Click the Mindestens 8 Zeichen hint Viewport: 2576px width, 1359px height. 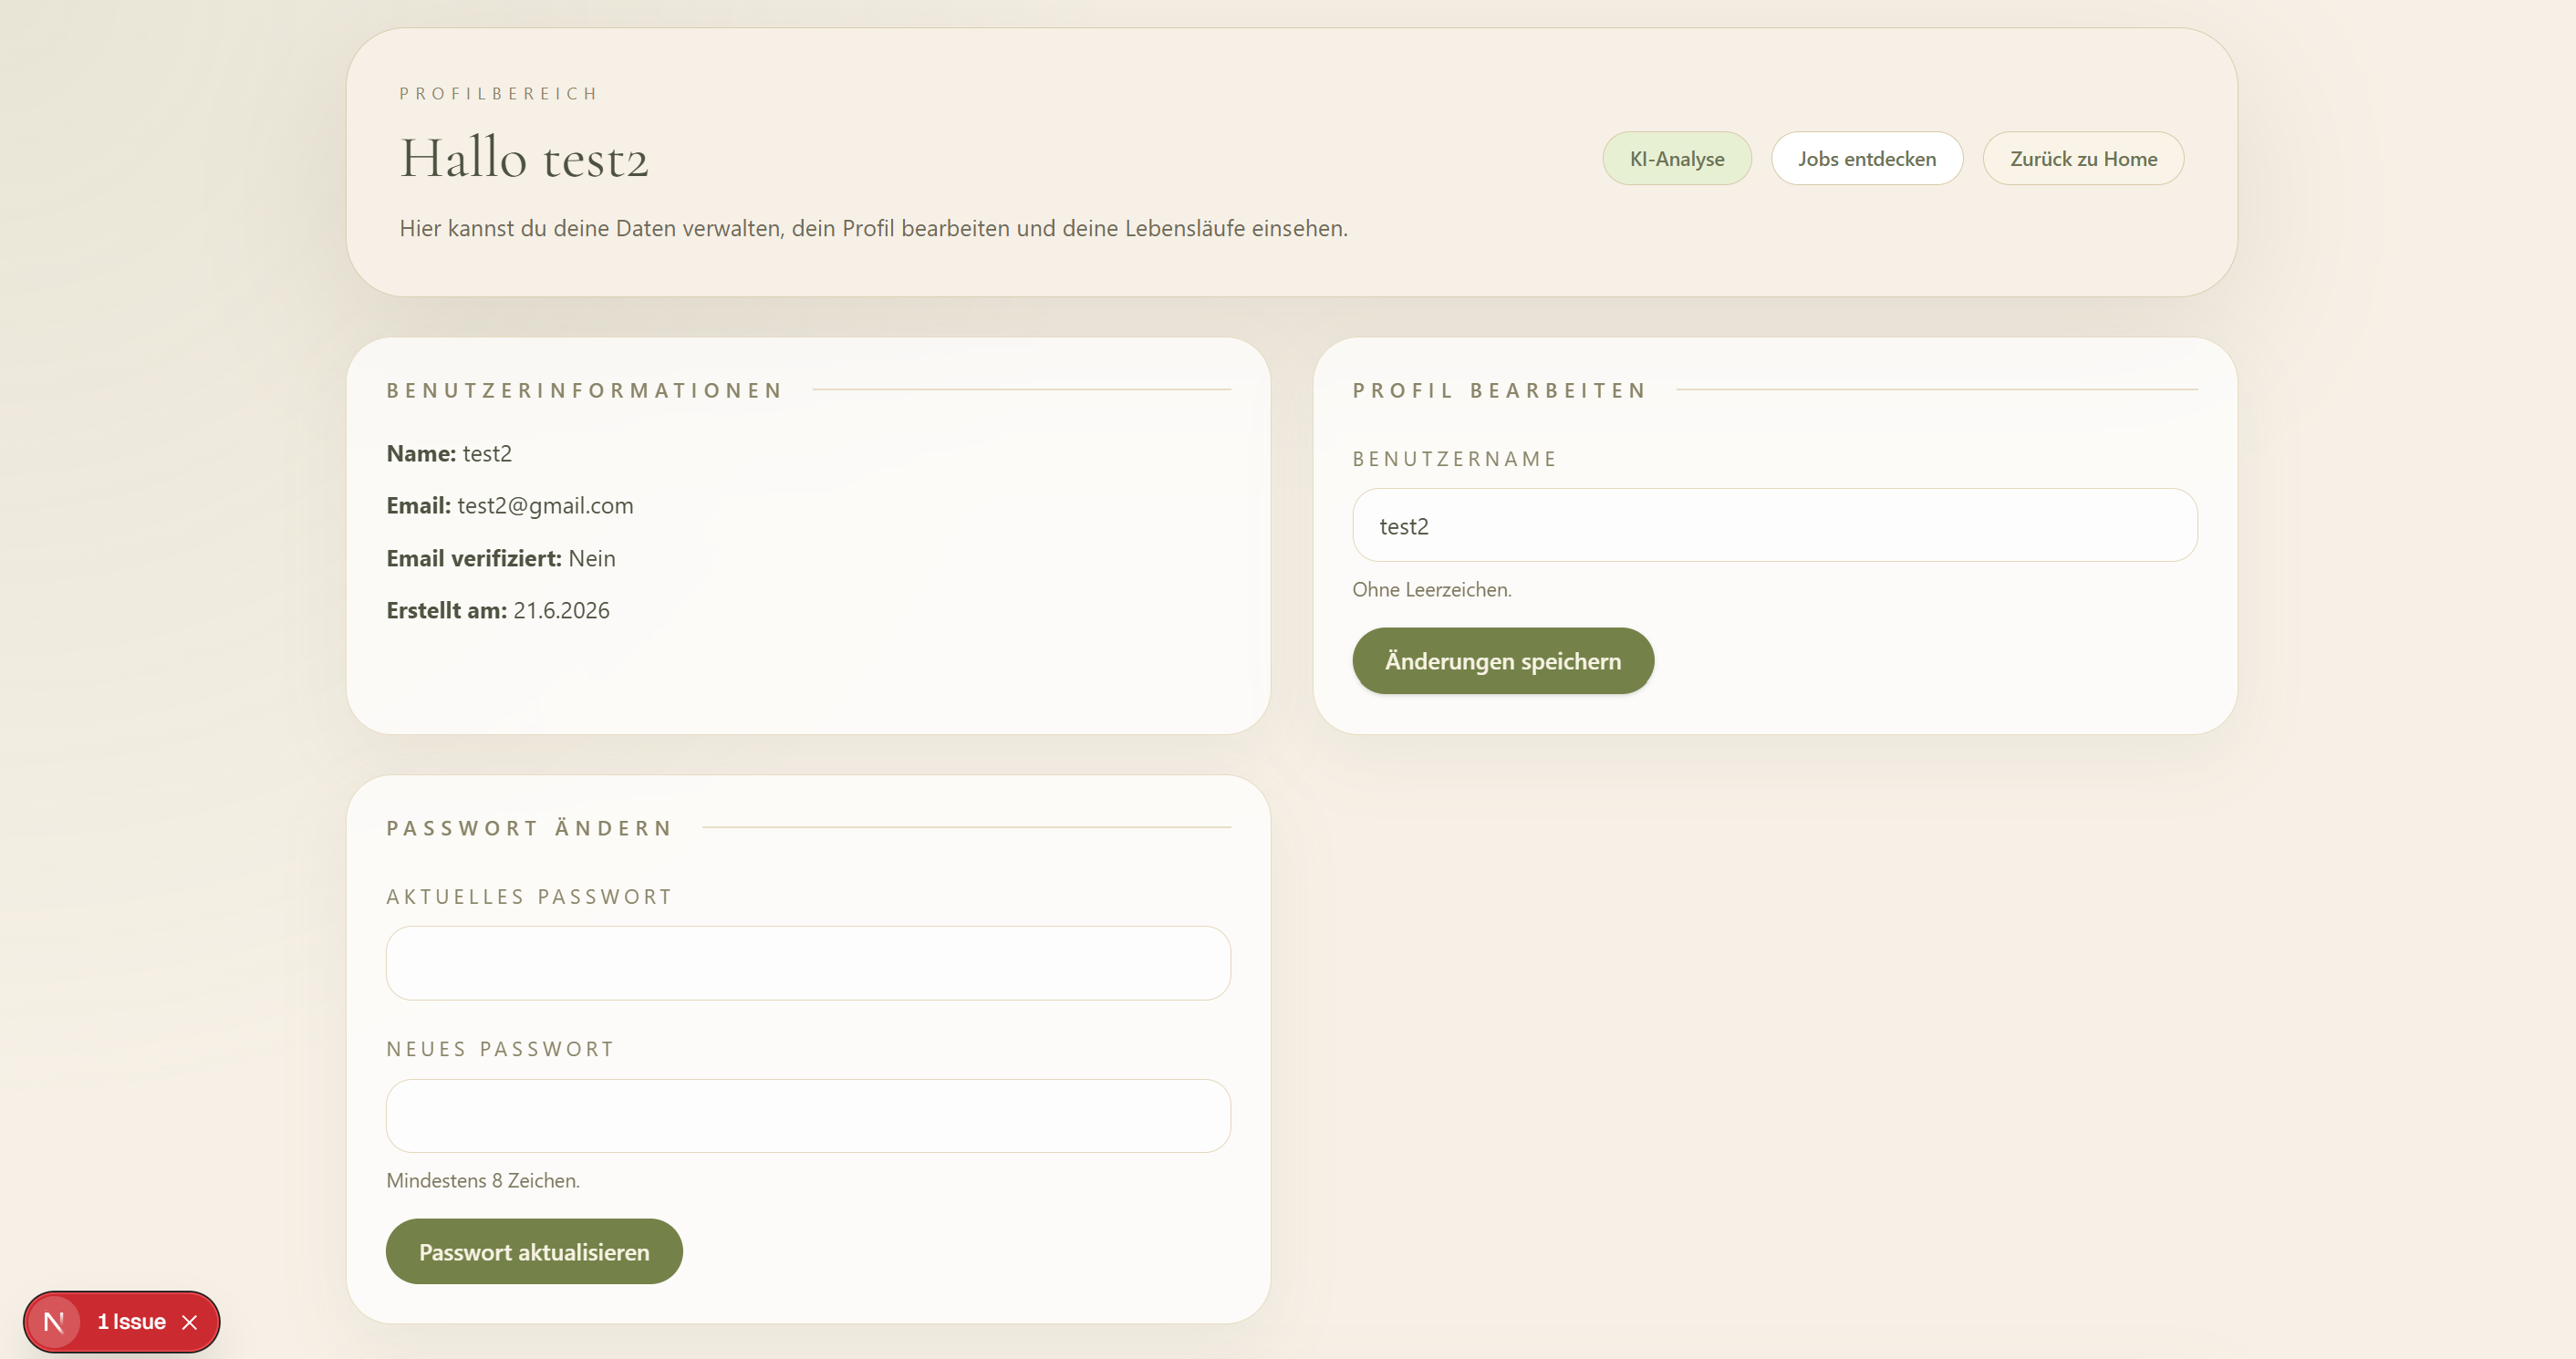click(x=483, y=1180)
